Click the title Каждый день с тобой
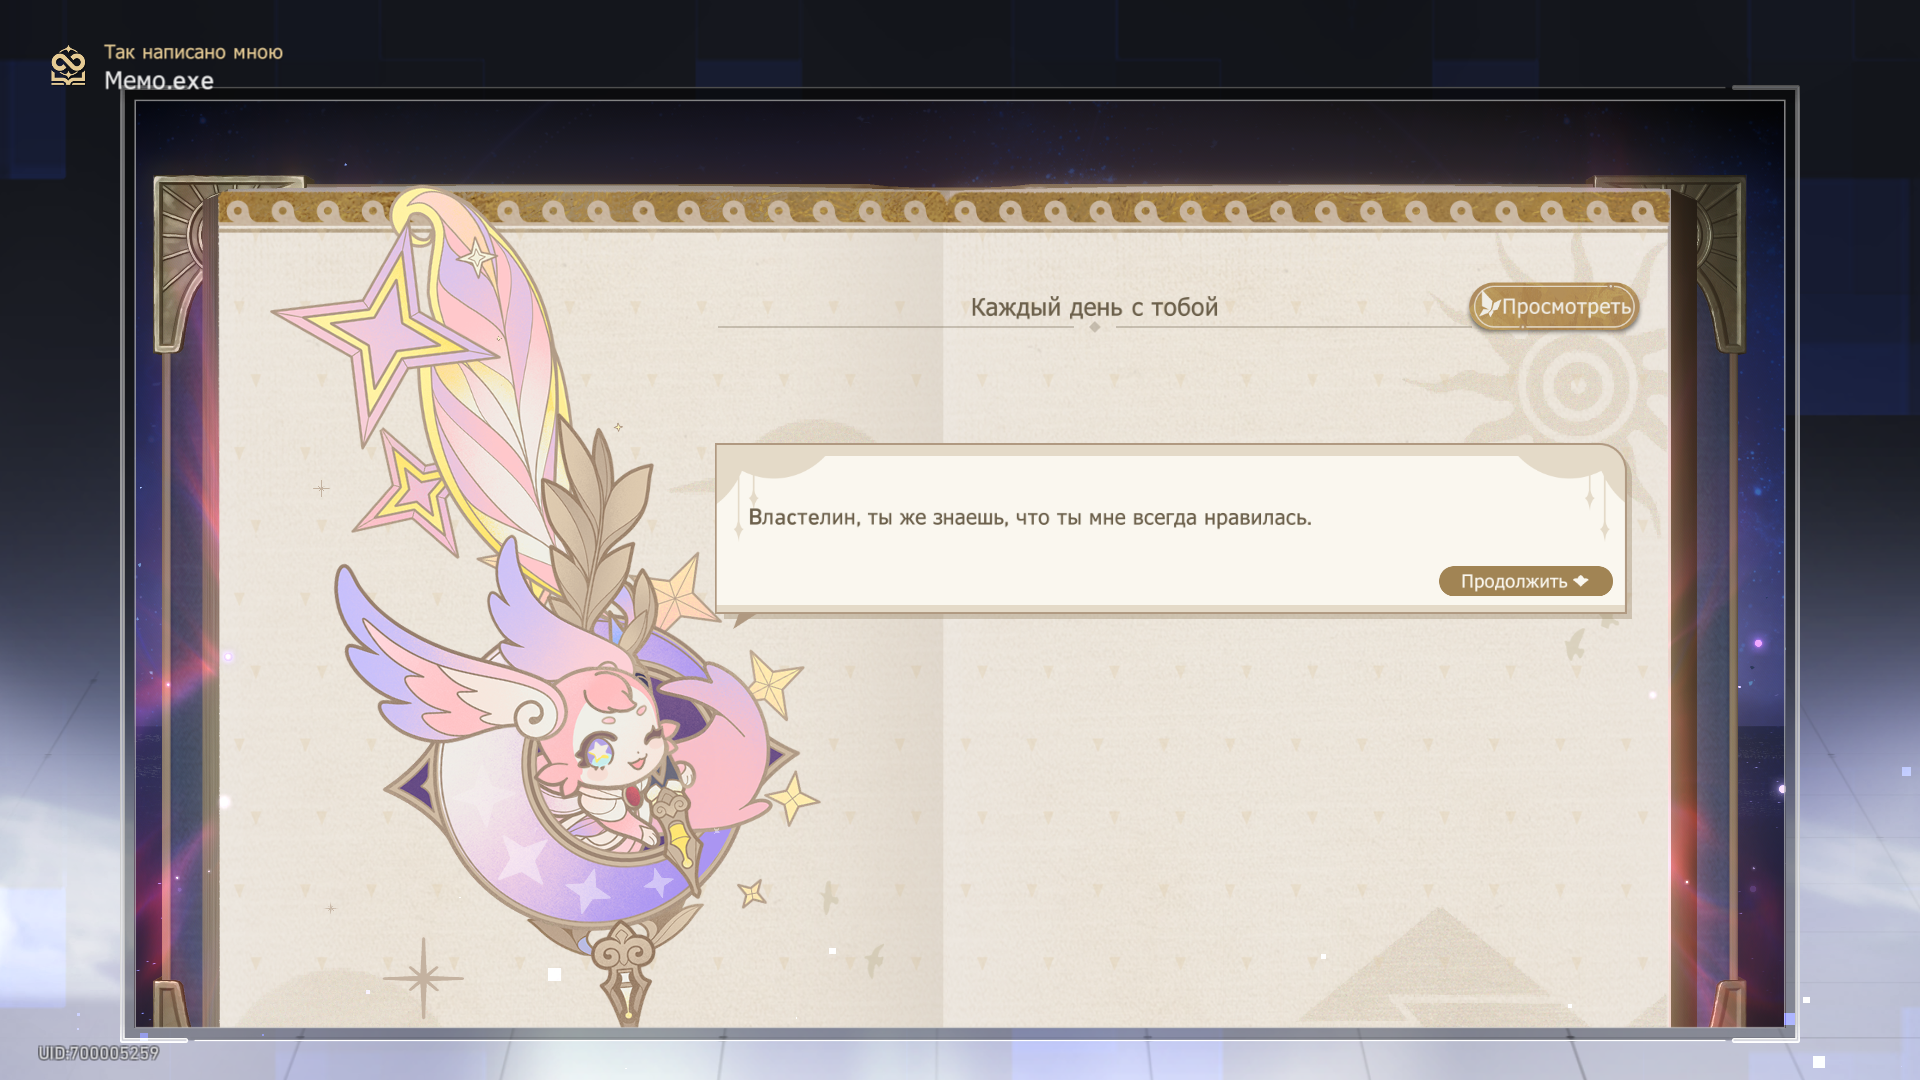This screenshot has width=1920, height=1080. coord(1094,307)
